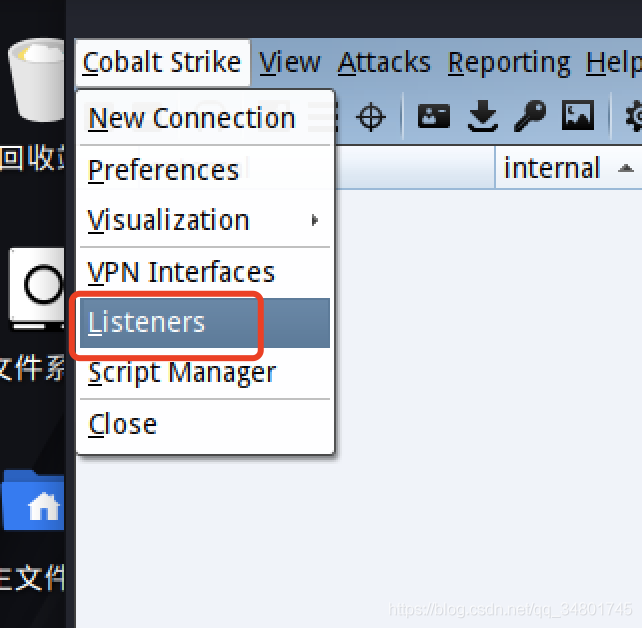
Task: Click the downloads arrow toolbar icon
Action: [483, 116]
